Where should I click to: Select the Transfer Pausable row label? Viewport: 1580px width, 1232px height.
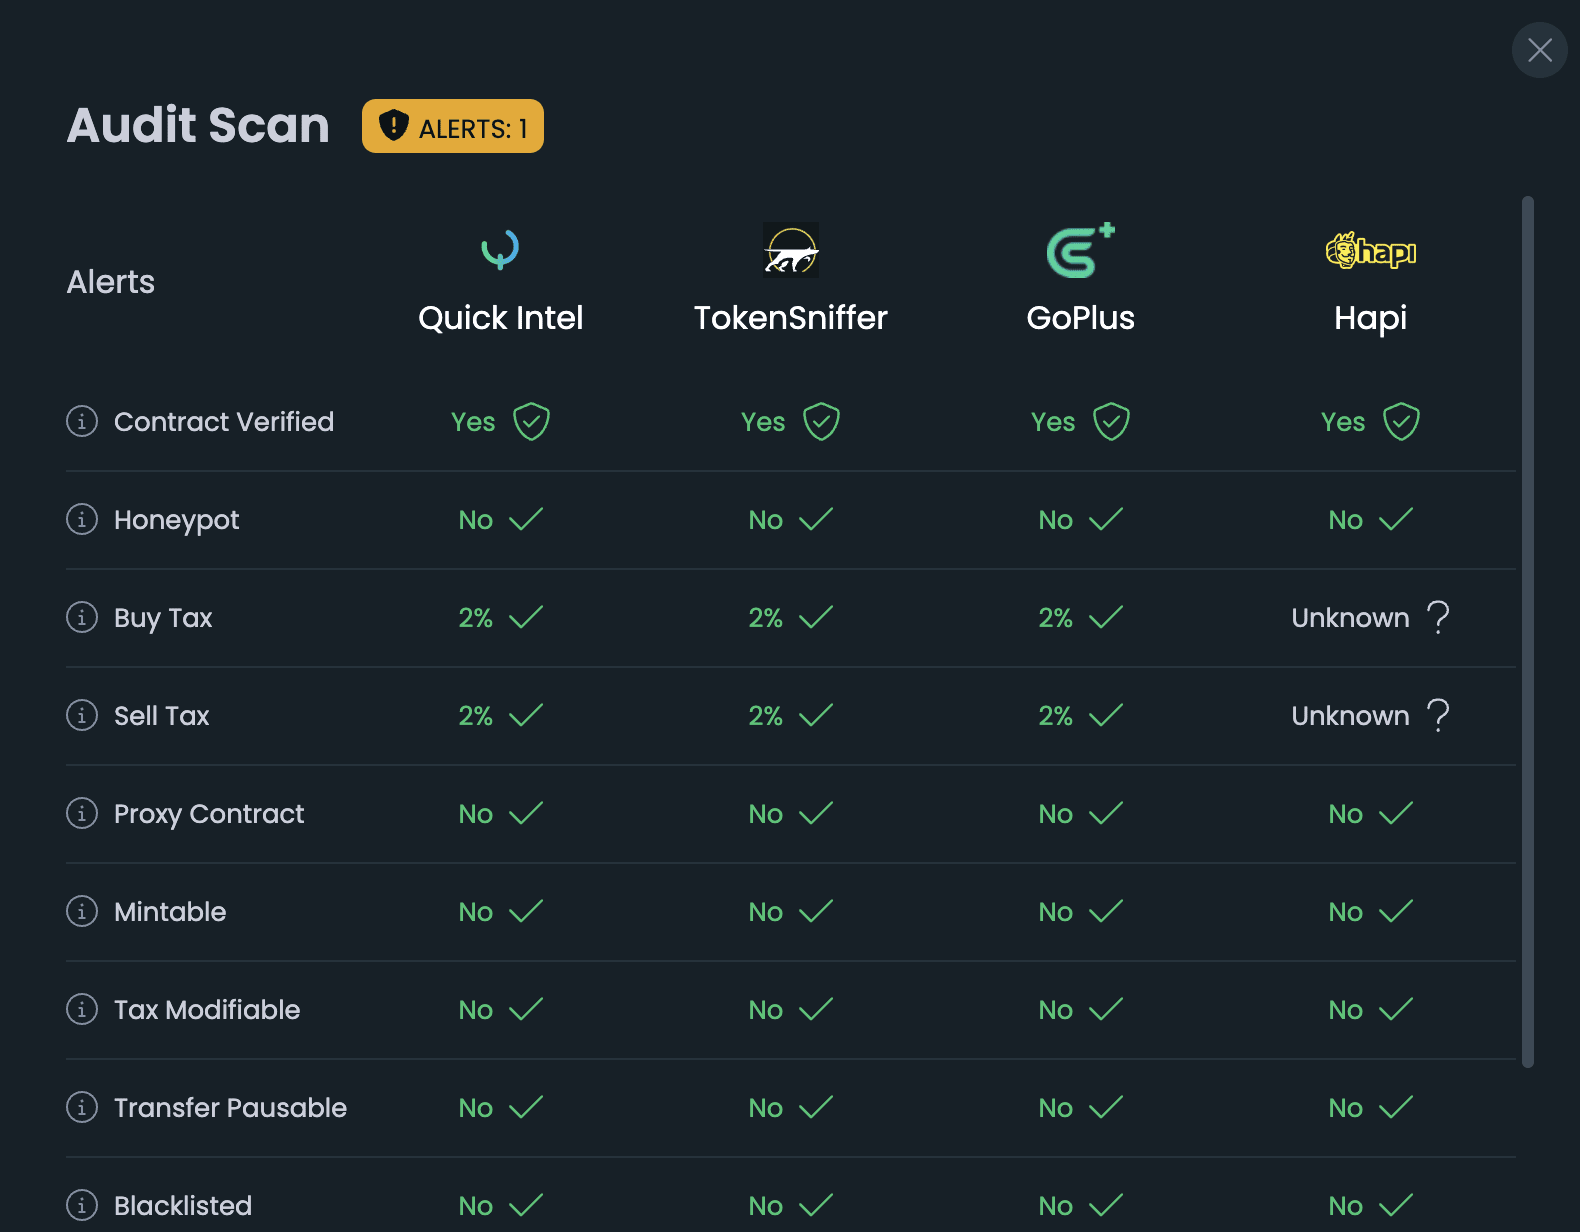pyautogui.click(x=230, y=1108)
